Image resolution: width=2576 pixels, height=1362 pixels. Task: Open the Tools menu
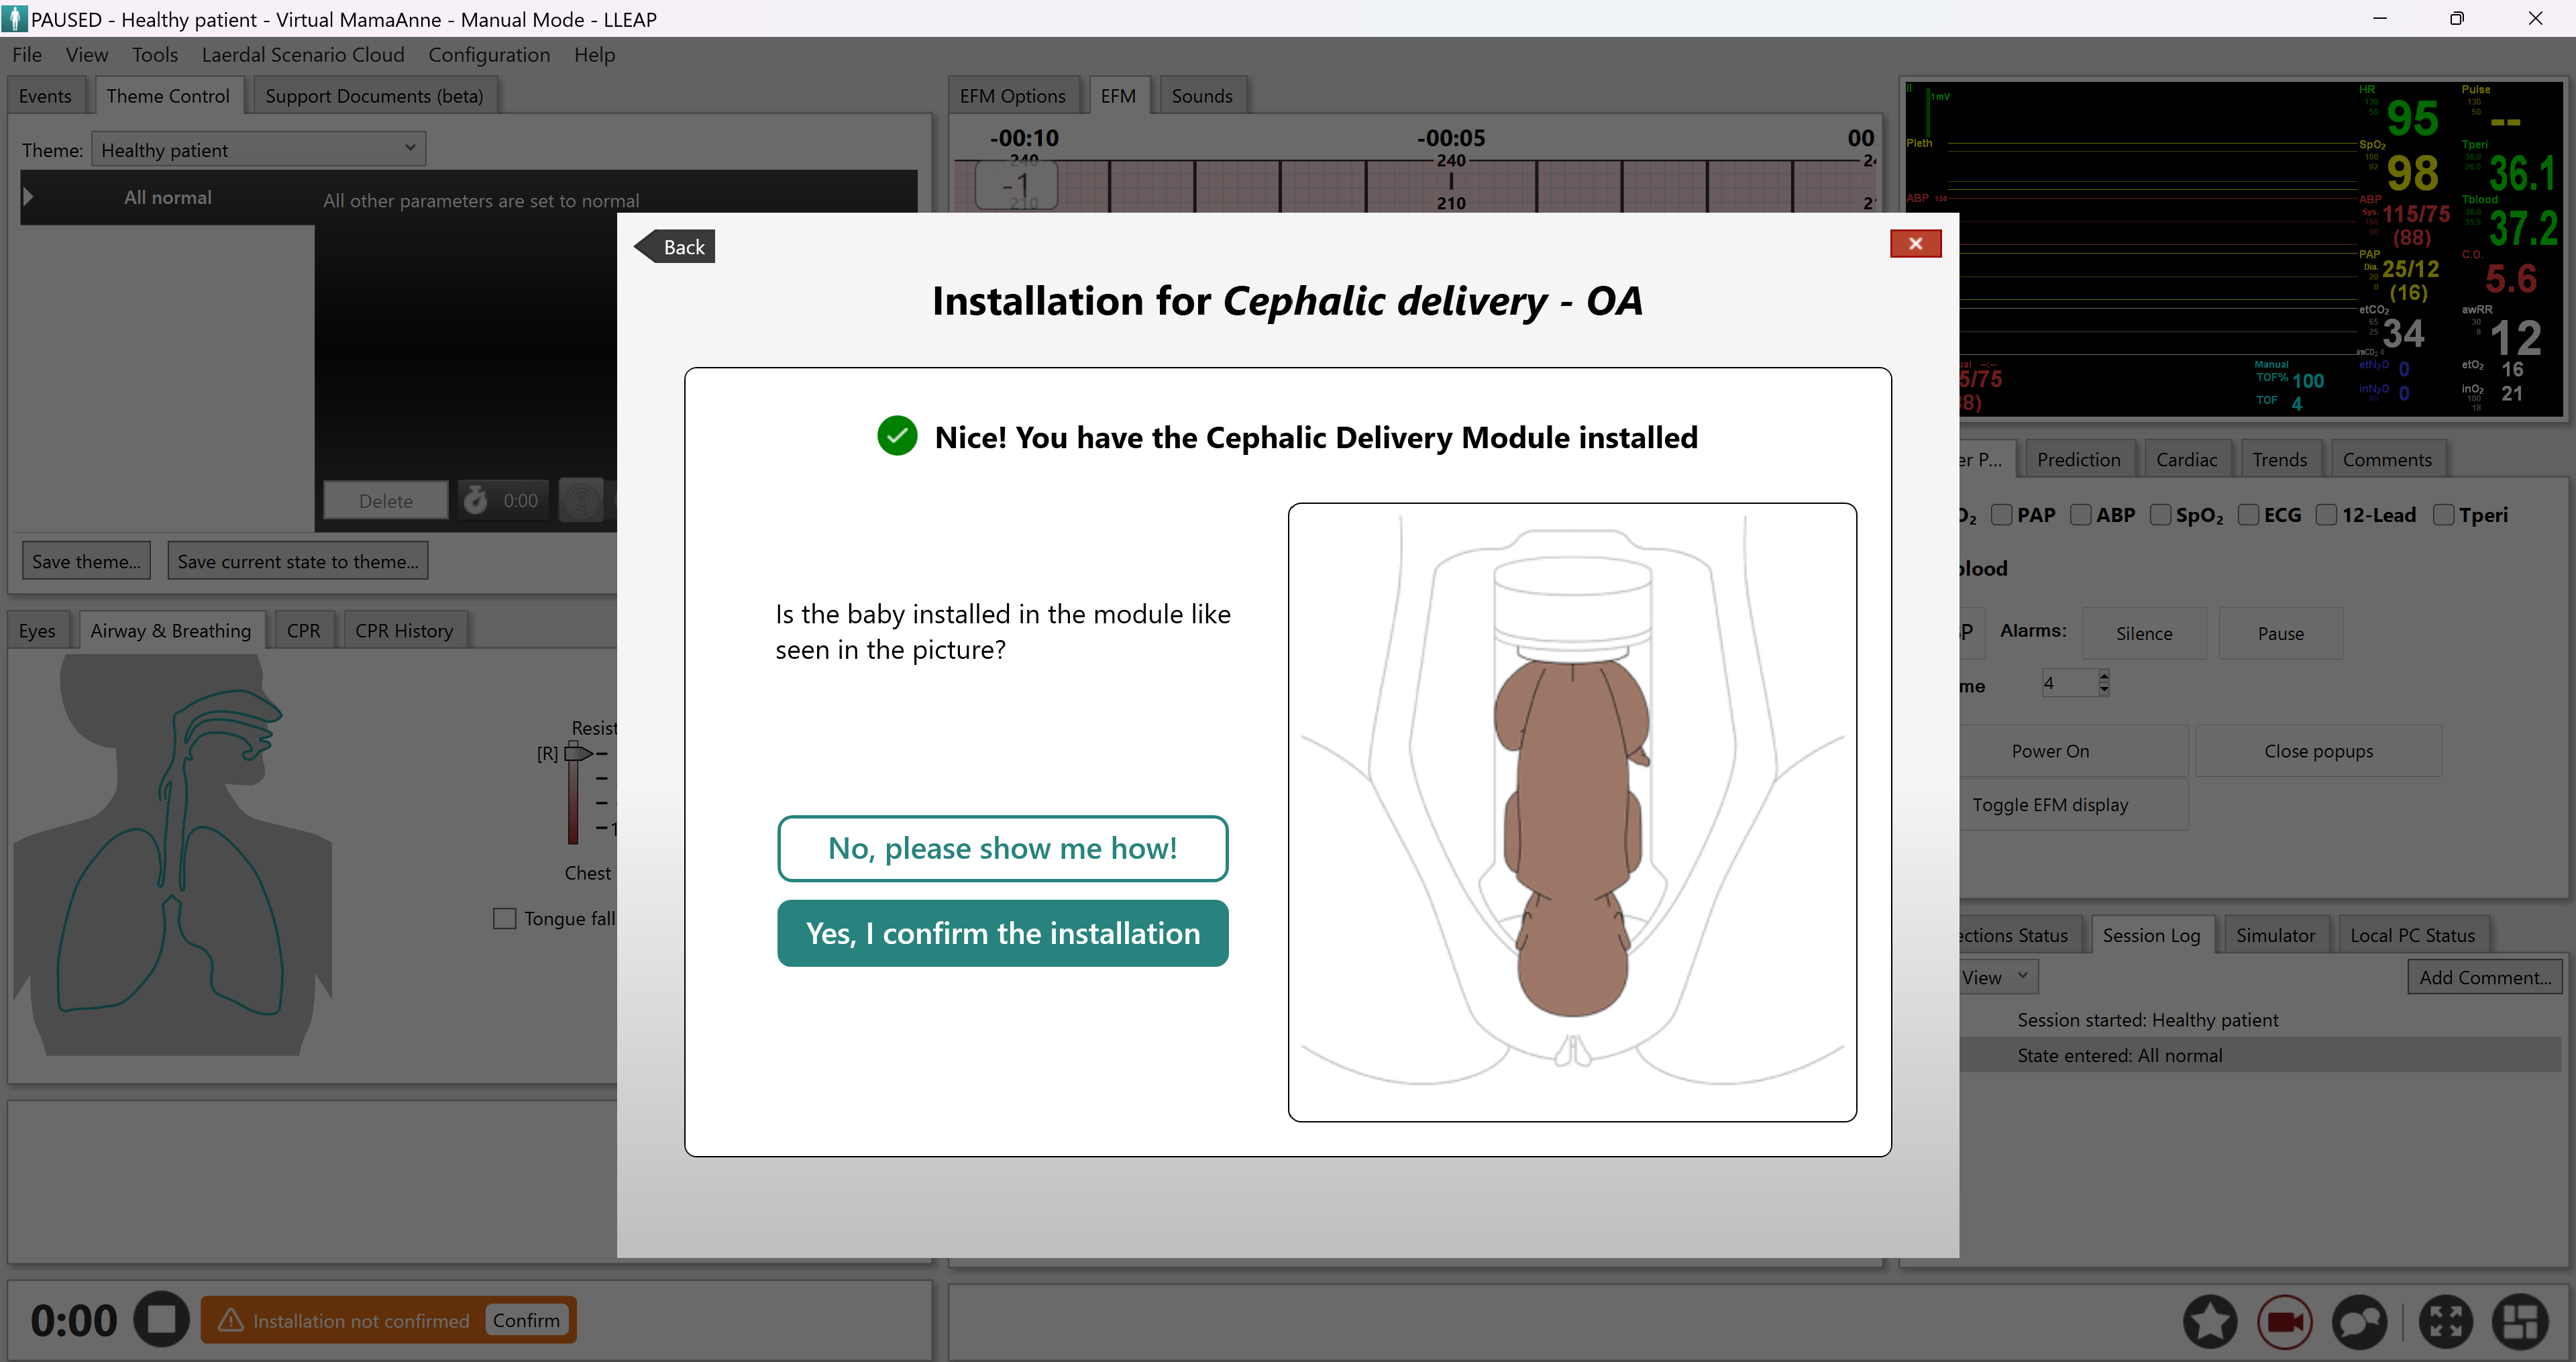pyautogui.click(x=155, y=55)
